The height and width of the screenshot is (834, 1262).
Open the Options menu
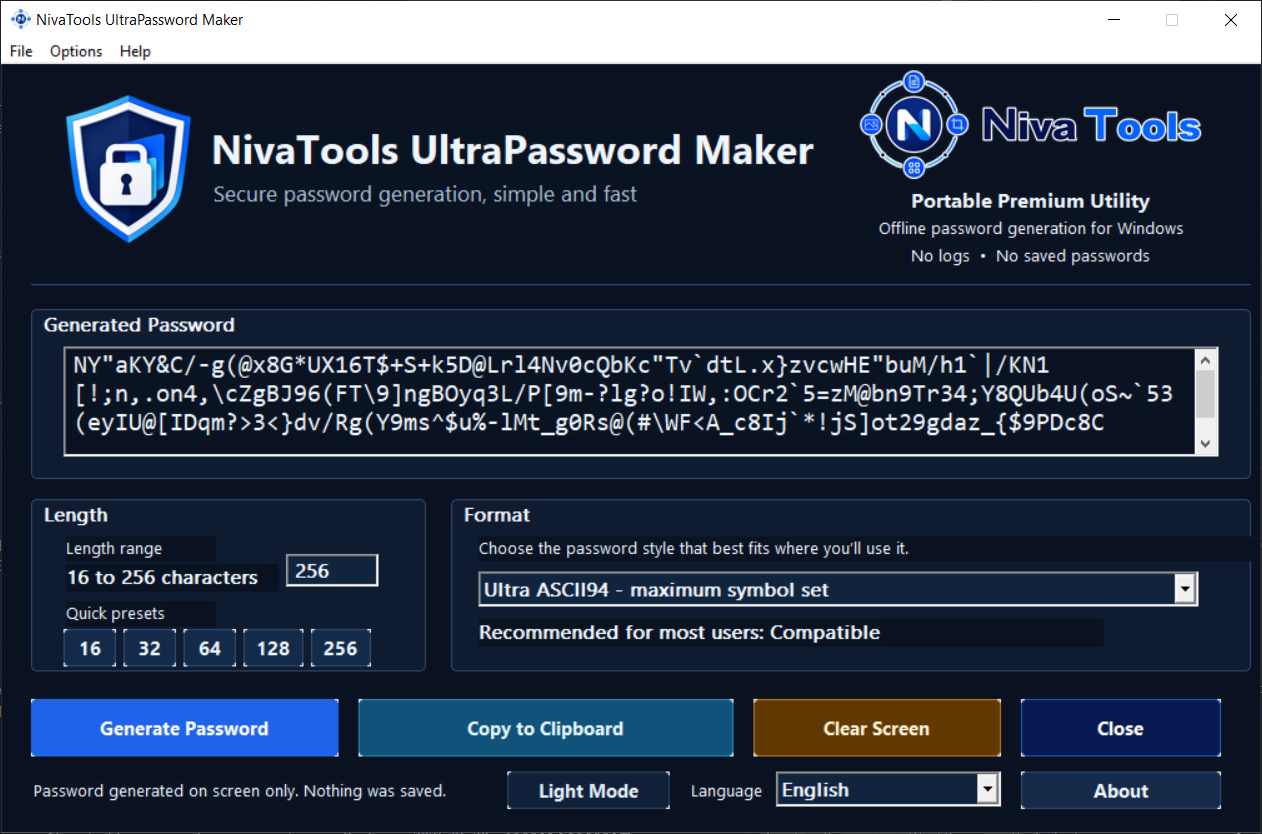[76, 51]
